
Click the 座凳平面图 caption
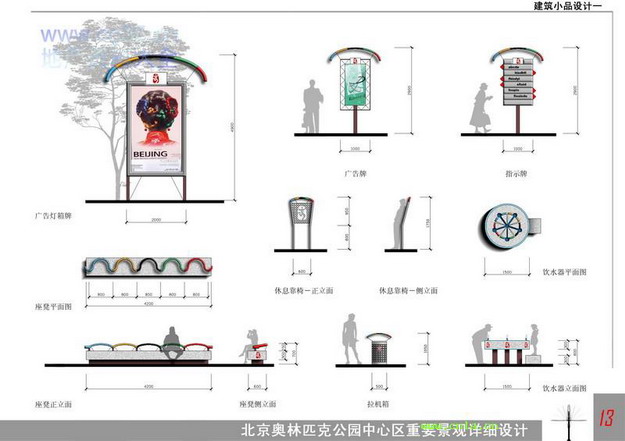[53, 307]
